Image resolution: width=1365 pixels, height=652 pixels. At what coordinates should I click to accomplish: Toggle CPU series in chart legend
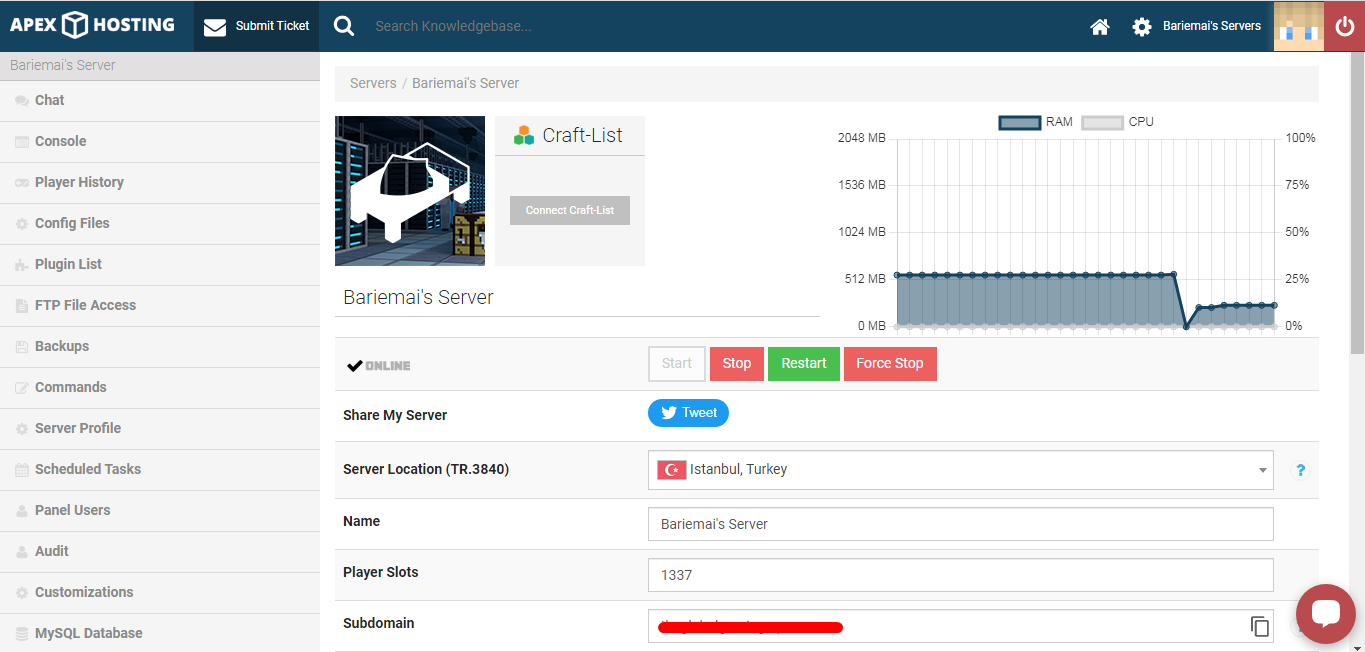tap(1118, 122)
